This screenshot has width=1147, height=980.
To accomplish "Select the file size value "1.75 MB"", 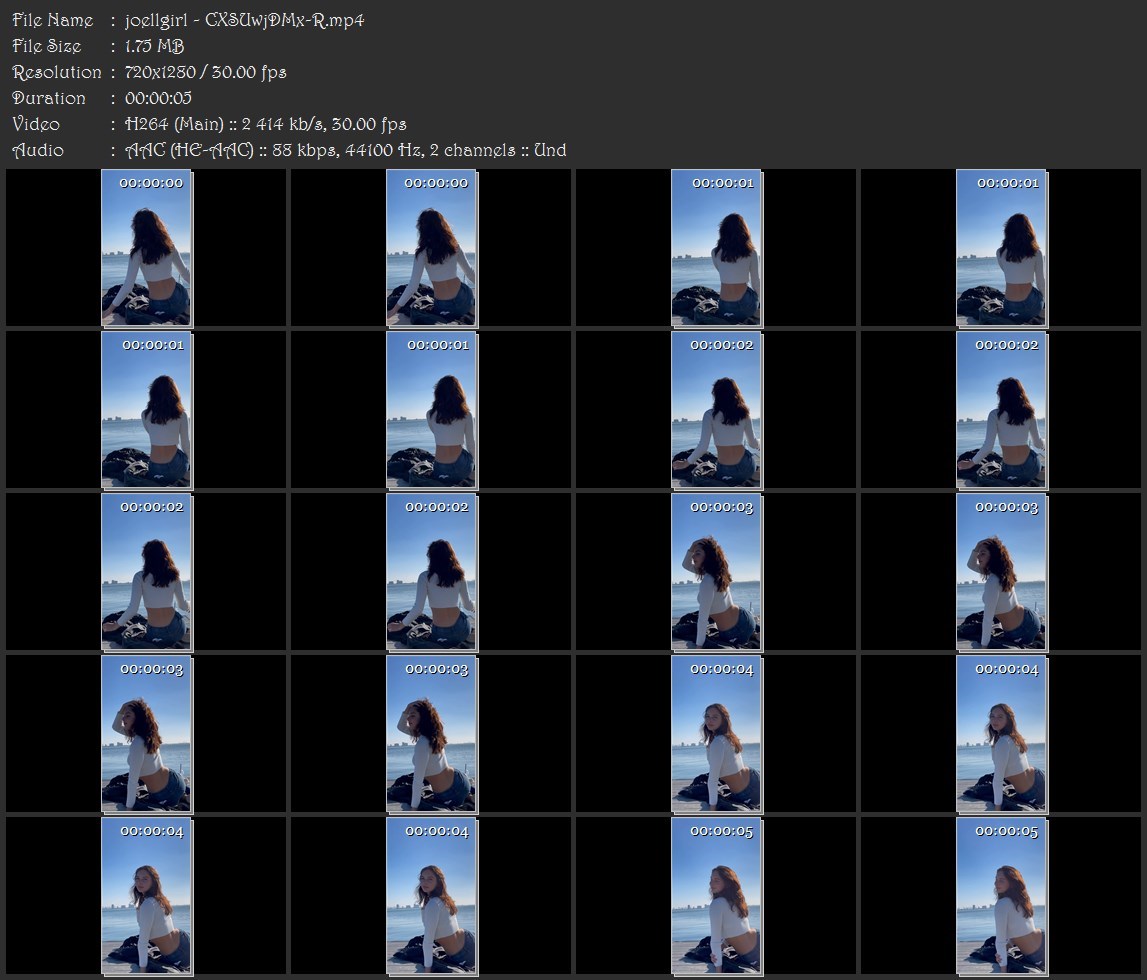I will (154, 46).
